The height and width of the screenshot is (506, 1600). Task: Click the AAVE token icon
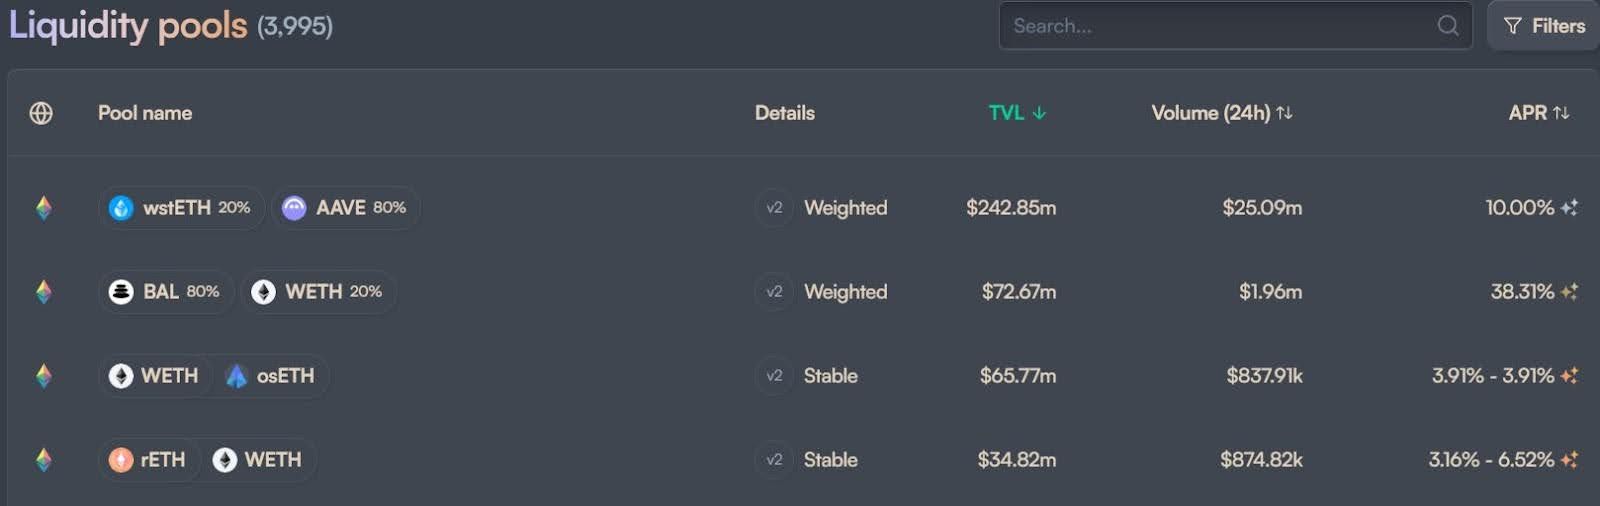coord(294,208)
